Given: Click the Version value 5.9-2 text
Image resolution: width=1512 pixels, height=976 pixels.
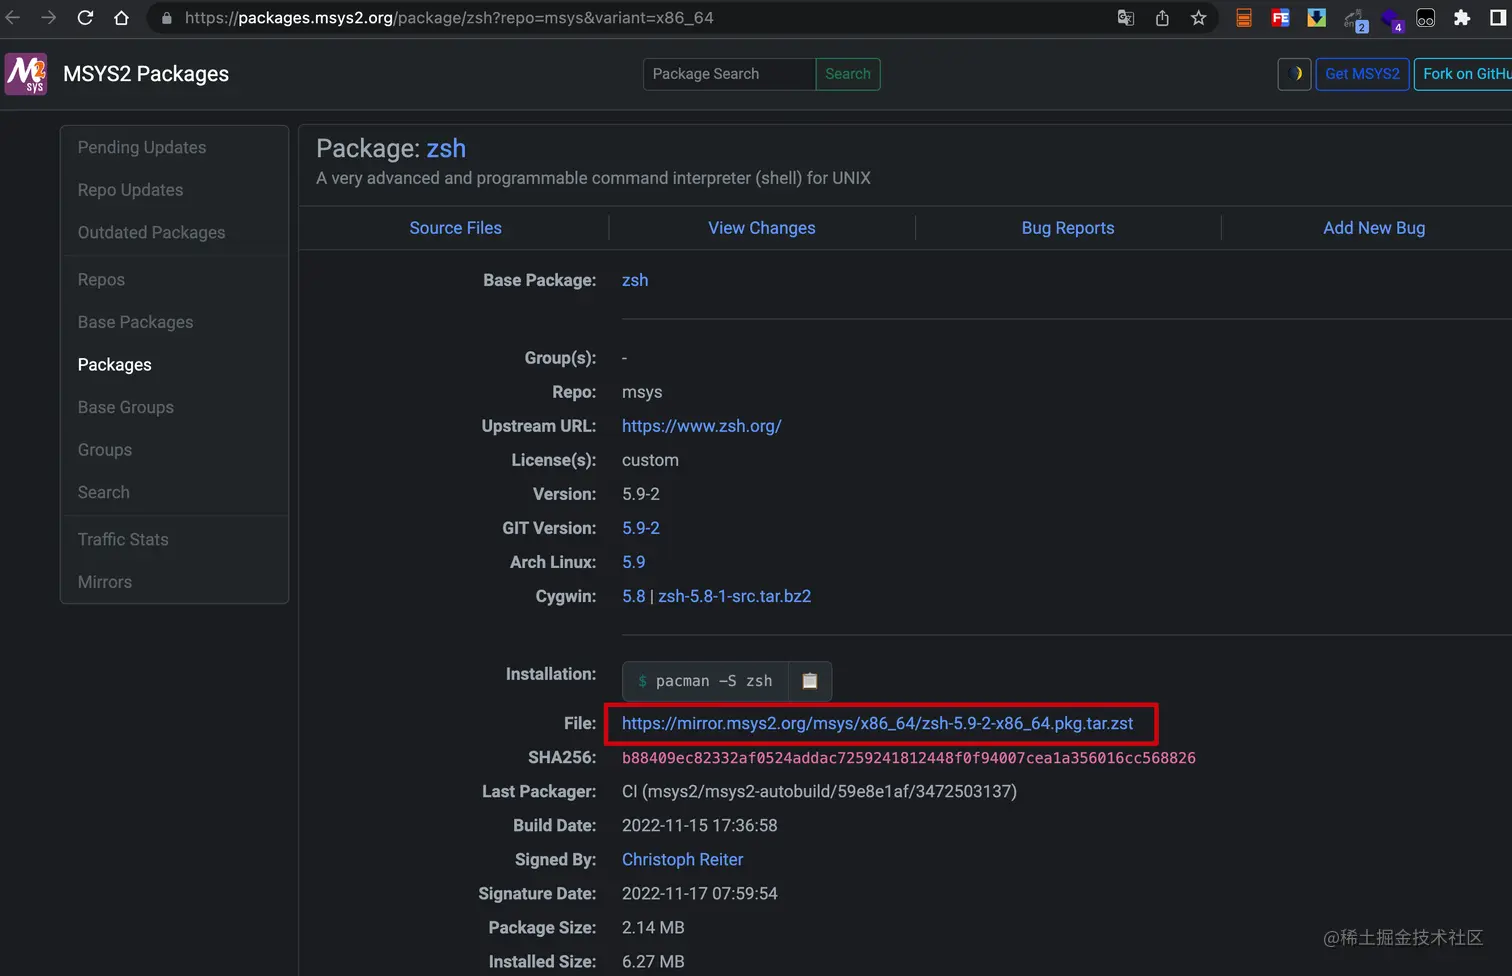Looking at the screenshot, I should 641,494.
